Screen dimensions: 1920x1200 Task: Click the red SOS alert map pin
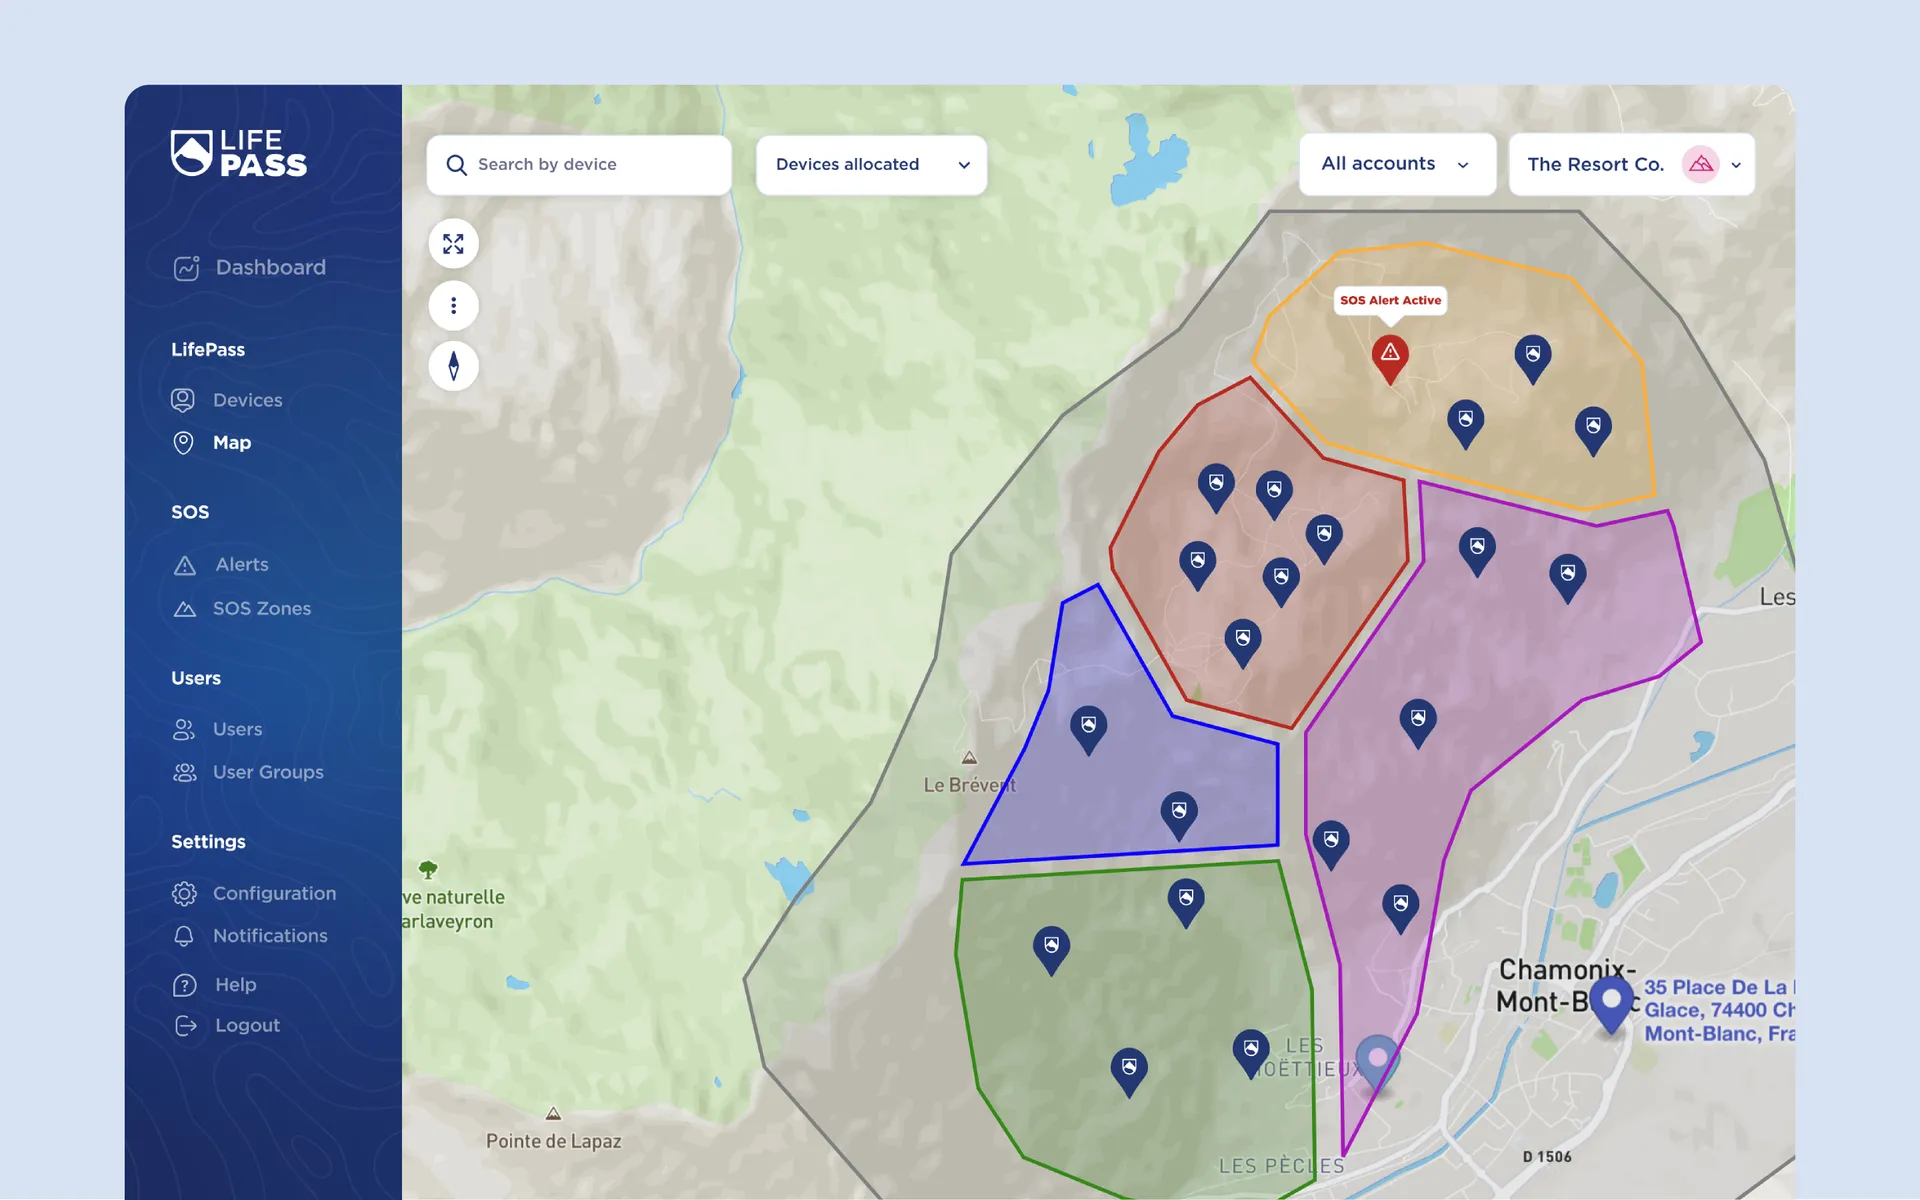pos(1390,359)
